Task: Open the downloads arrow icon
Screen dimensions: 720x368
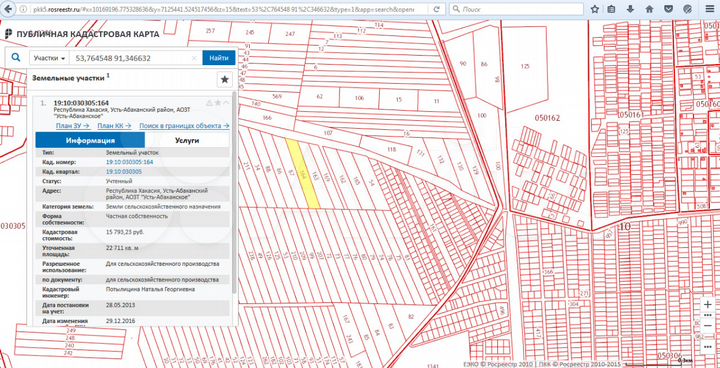Action: tap(630, 9)
